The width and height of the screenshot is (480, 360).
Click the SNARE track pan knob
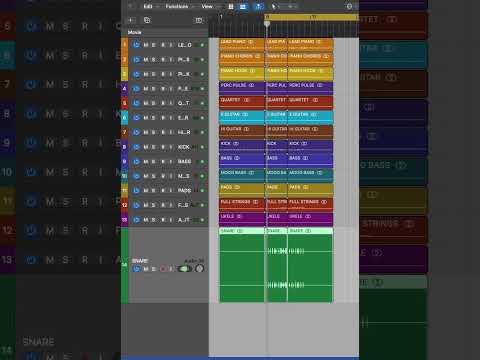pos(199,268)
